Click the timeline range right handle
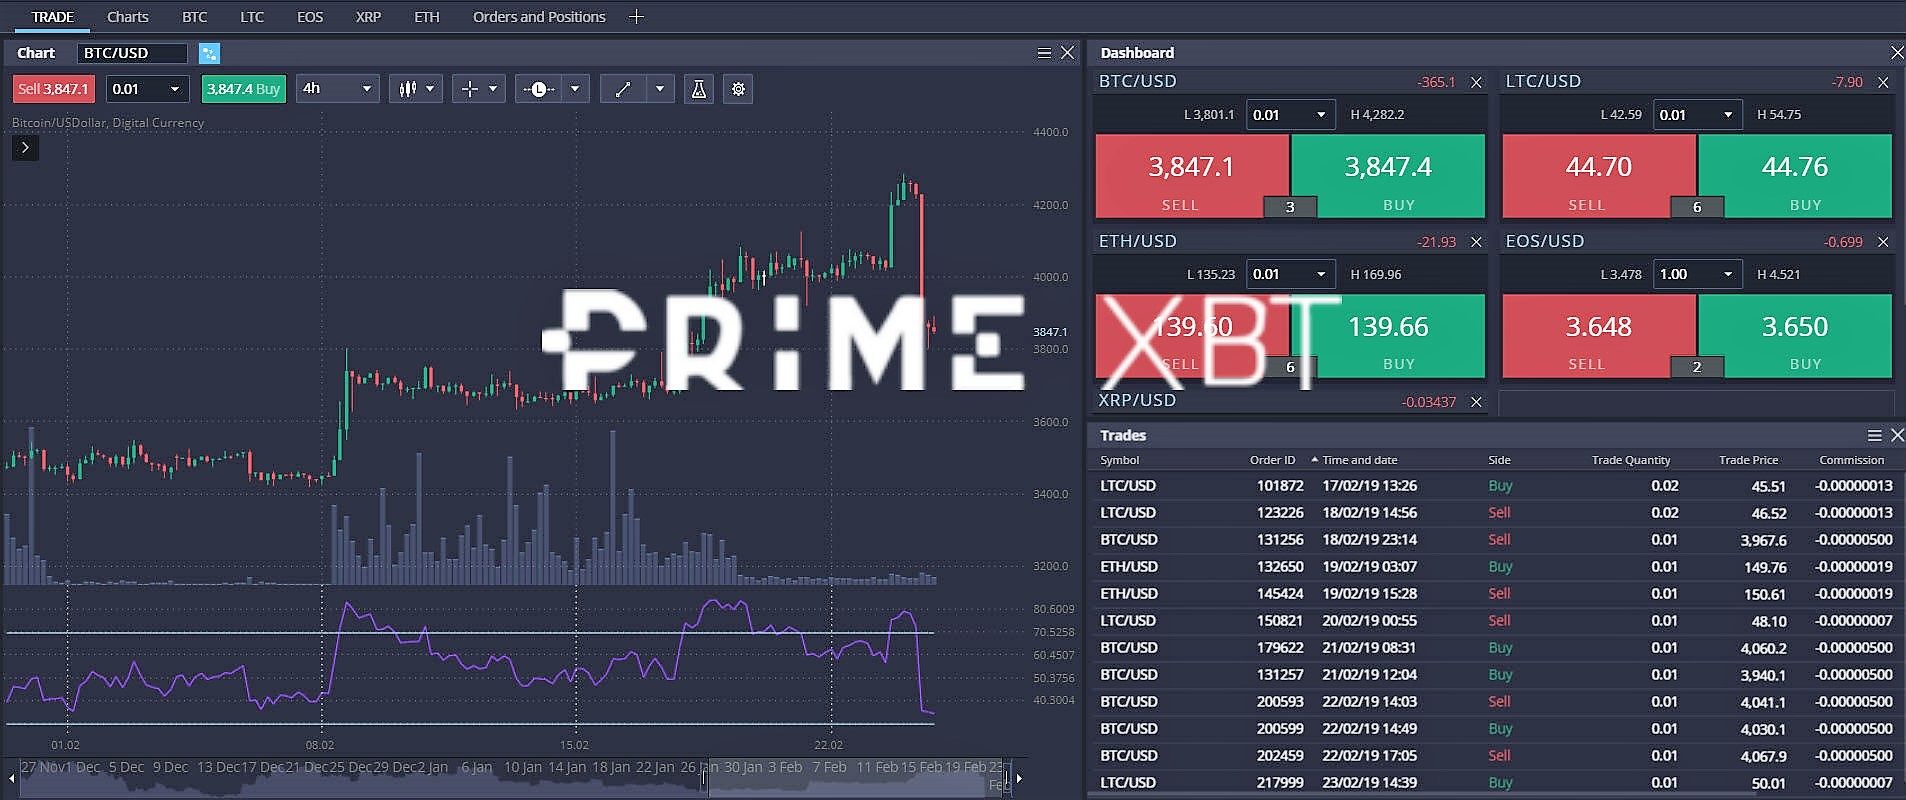The width and height of the screenshot is (1906, 800). (x=1007, y=778)
